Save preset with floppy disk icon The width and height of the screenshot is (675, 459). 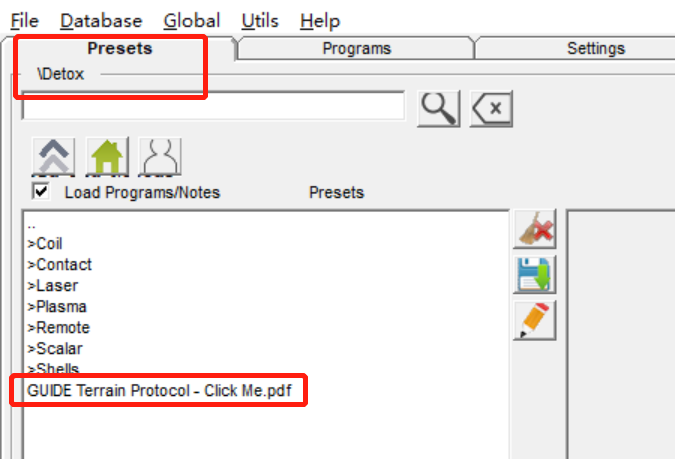click(534, 274)
